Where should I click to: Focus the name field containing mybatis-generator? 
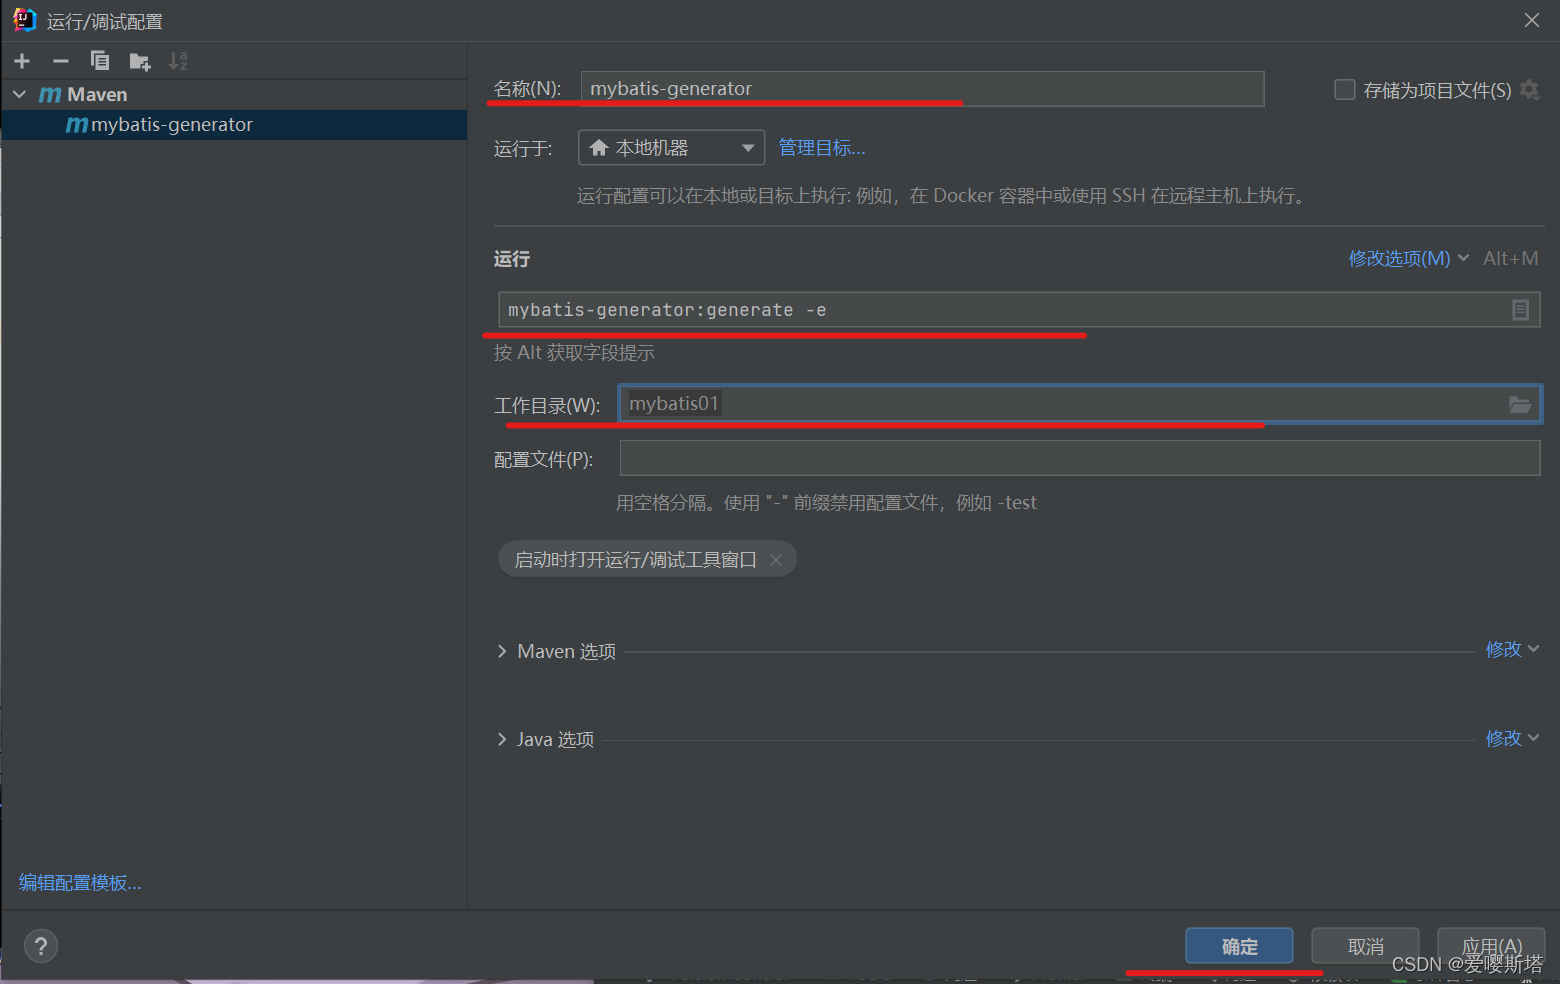tap(922, 88)
